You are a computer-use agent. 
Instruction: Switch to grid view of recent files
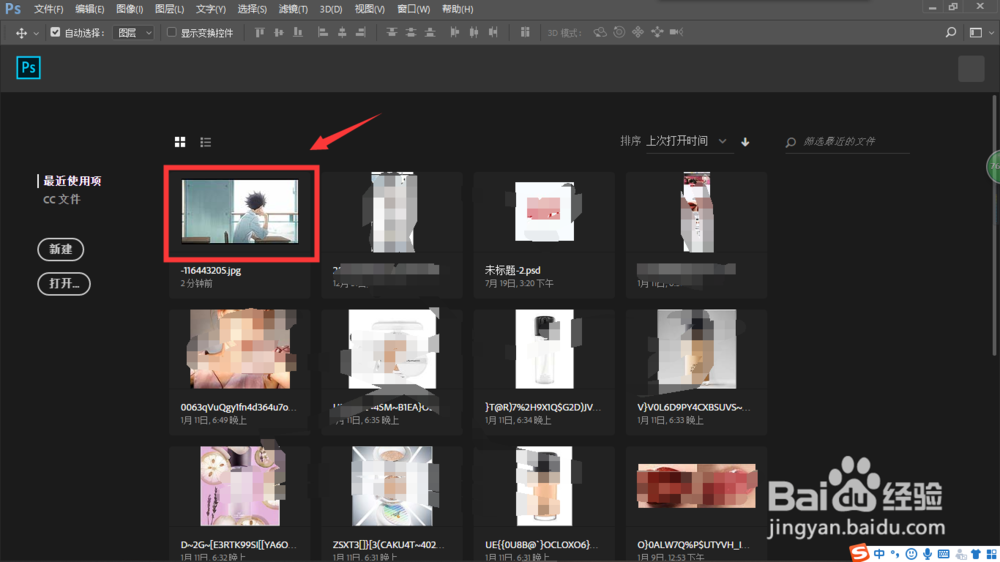point(180,142)
